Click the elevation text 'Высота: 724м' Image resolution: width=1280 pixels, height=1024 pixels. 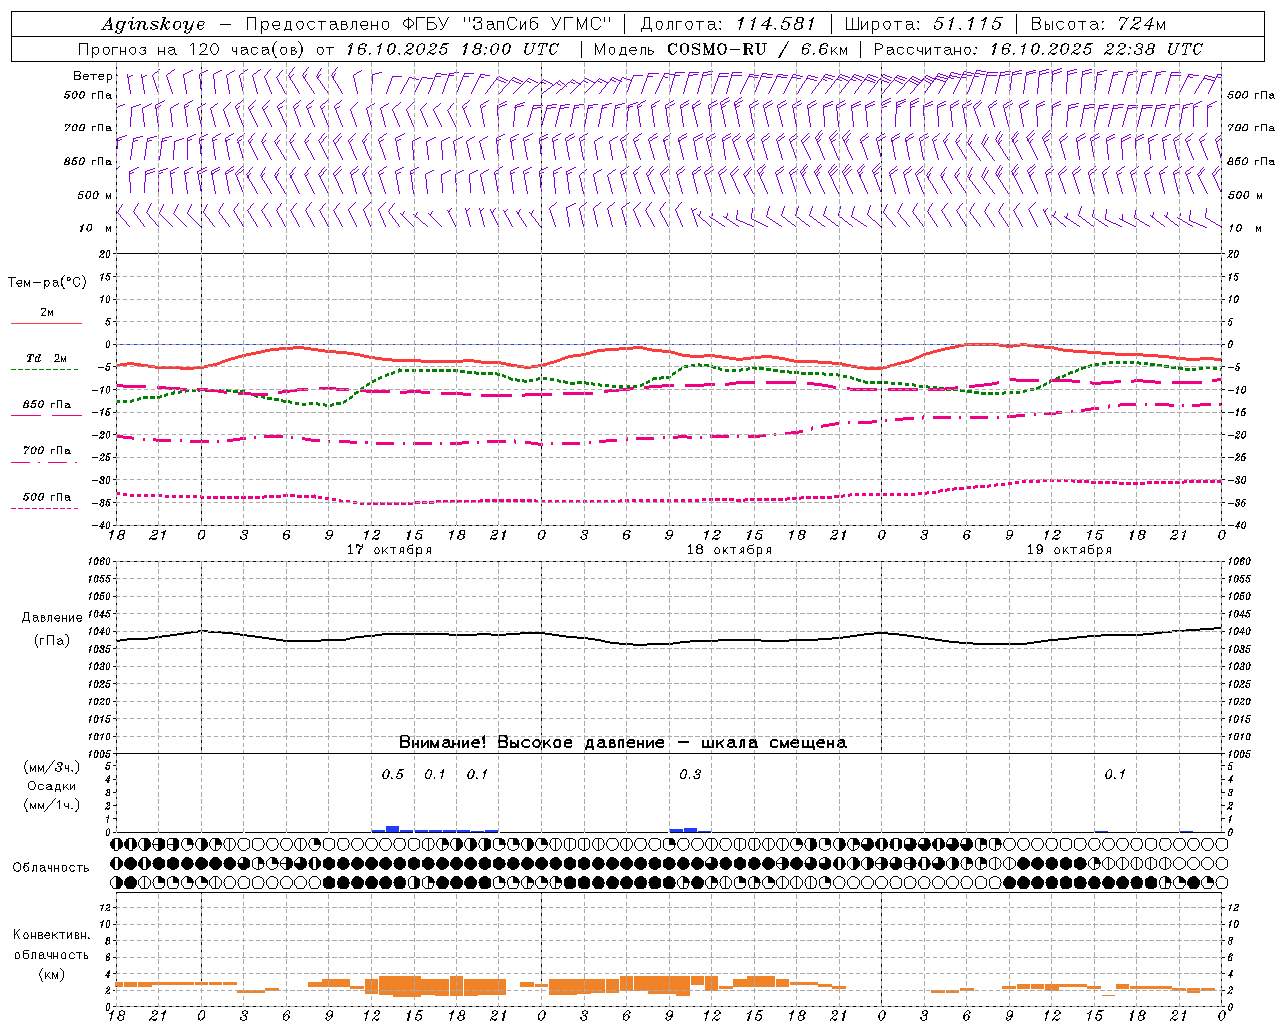point(1098,24)
